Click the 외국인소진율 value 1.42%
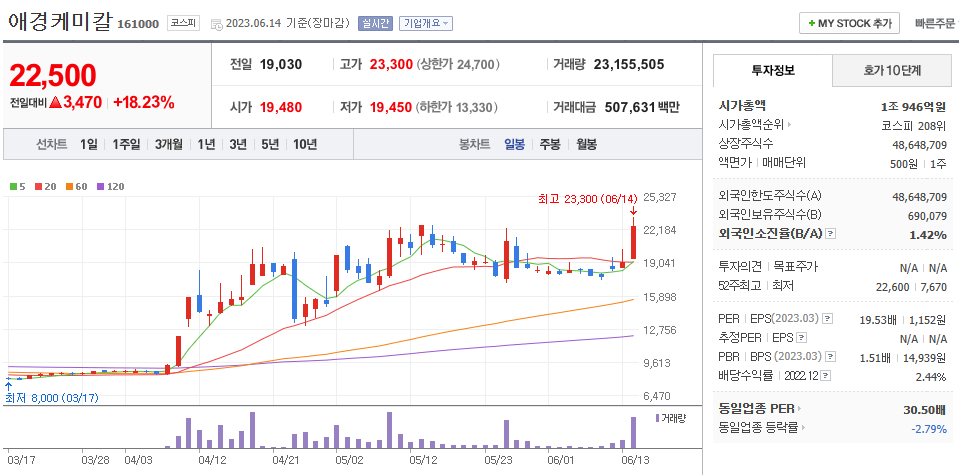959x475 pixels. (x=928, y=235)
